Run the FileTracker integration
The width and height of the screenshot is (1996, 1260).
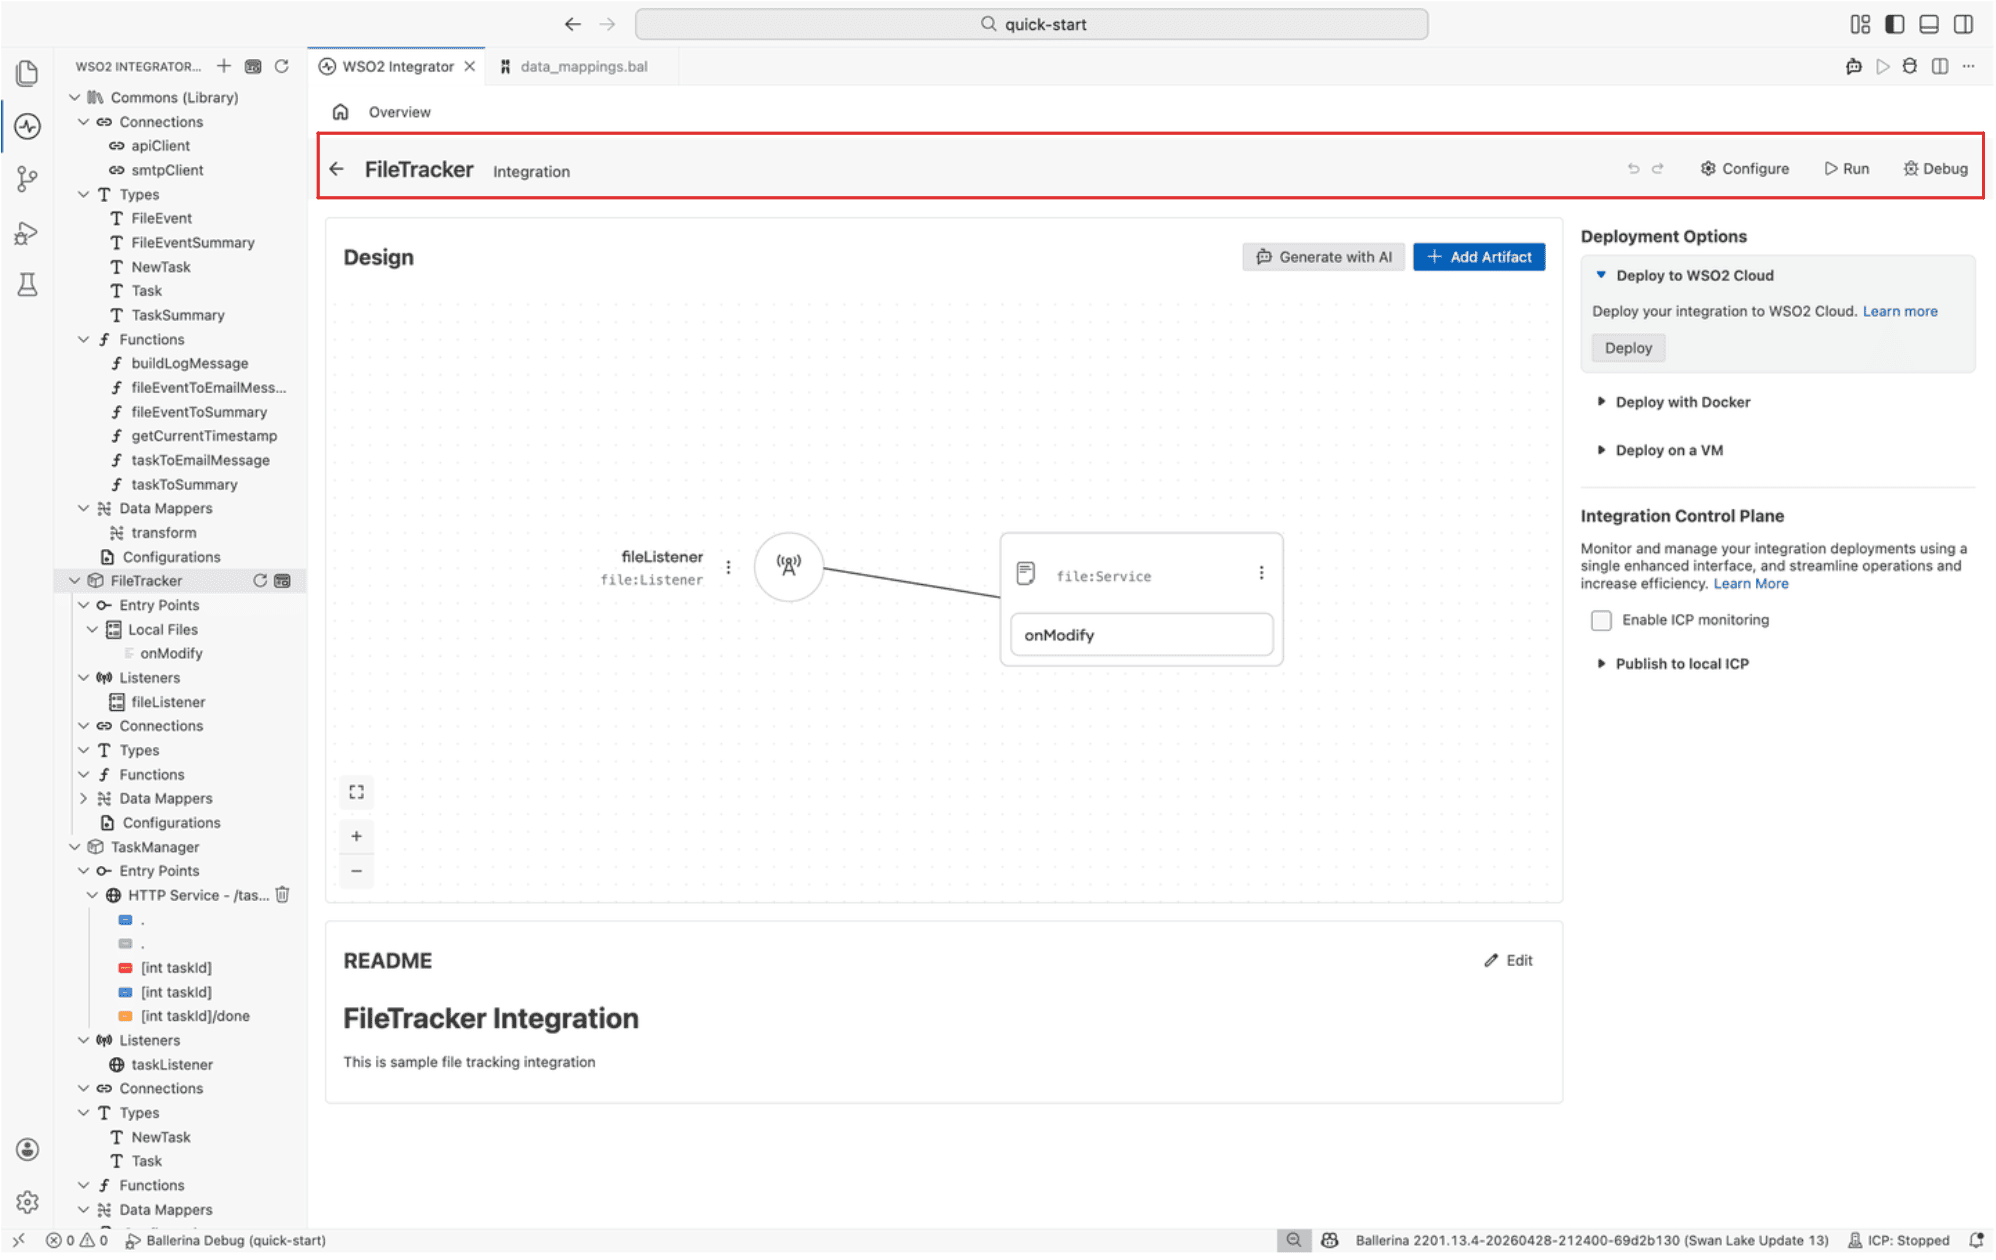(x=1847, y=169)
